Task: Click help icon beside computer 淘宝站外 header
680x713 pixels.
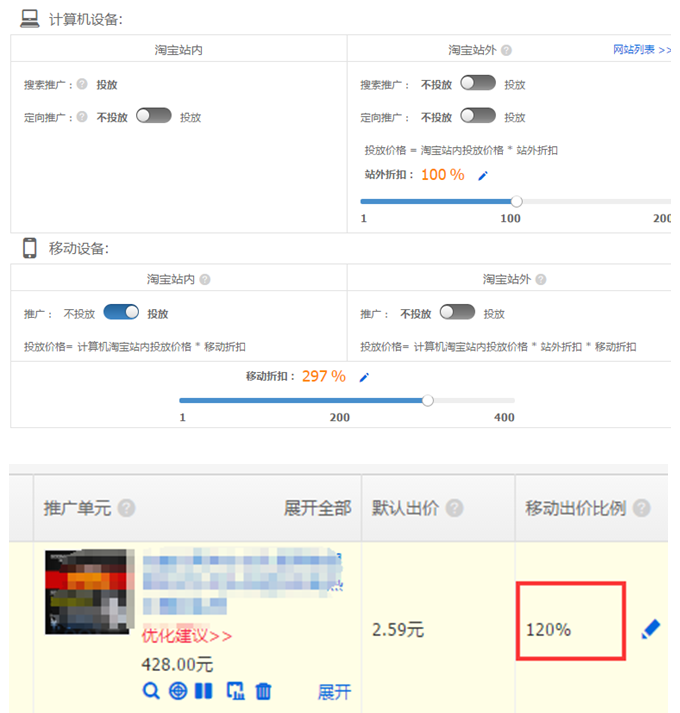Action: (x=506, y=50)
